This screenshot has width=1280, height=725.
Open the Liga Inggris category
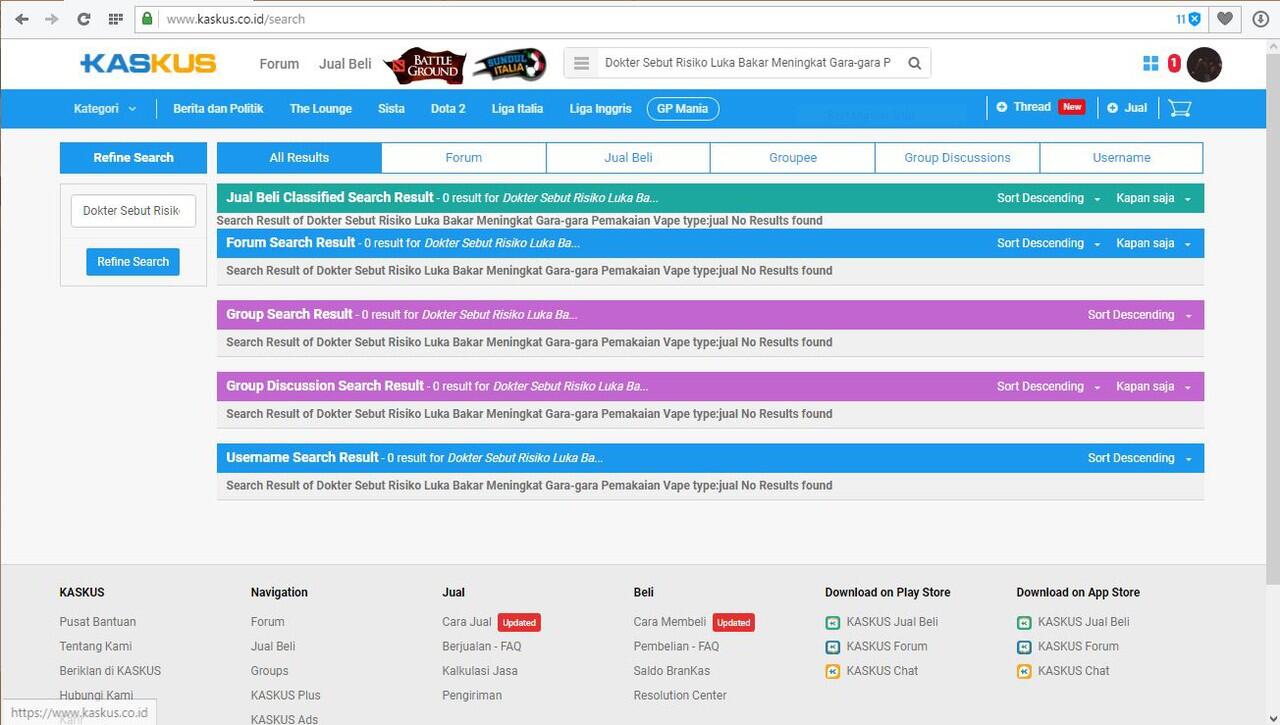pos(600,108)
